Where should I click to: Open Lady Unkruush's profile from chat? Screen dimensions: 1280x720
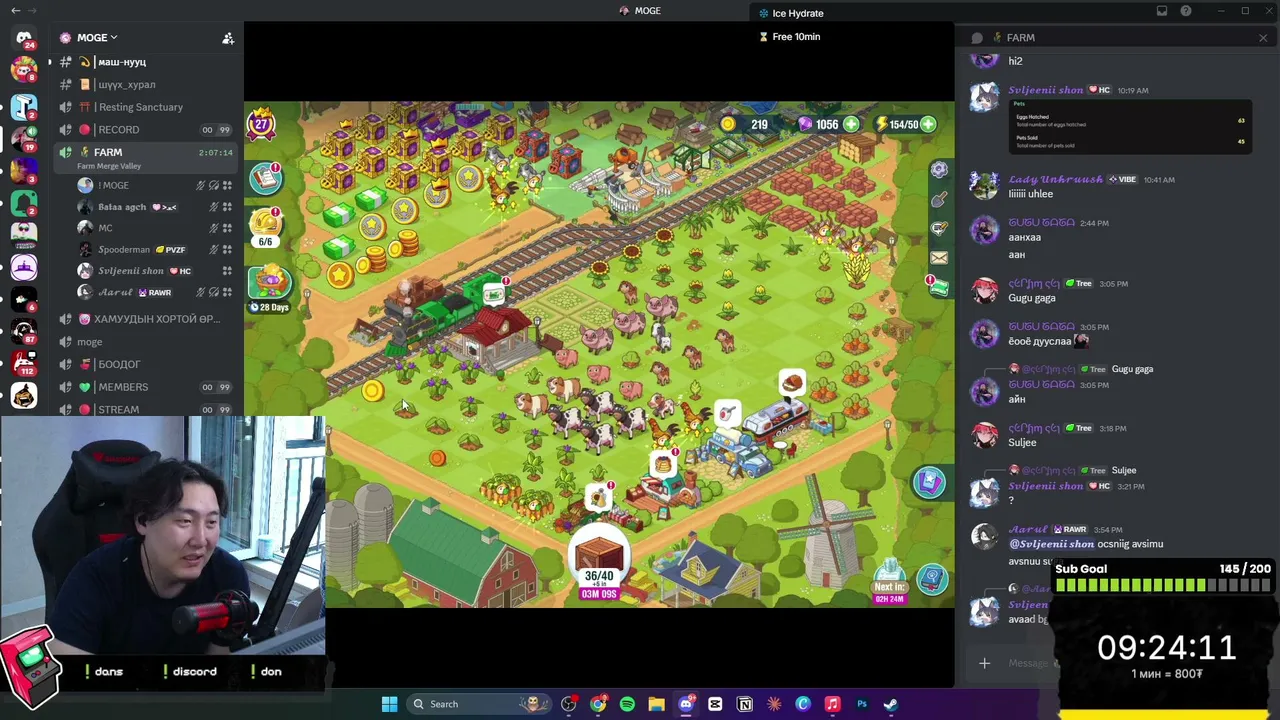(x=1057, y=179)
